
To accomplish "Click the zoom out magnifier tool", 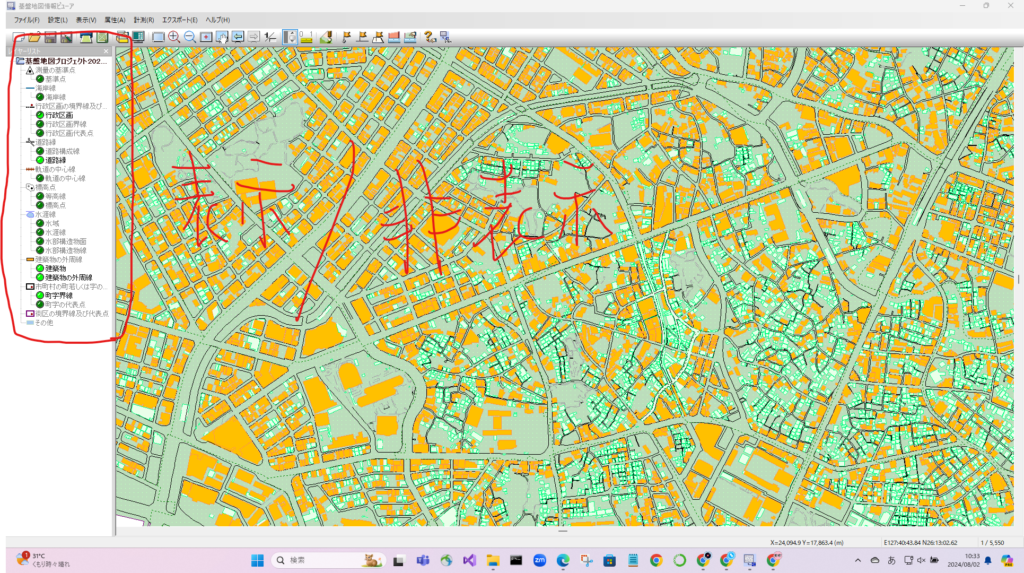I will (189, 38).
